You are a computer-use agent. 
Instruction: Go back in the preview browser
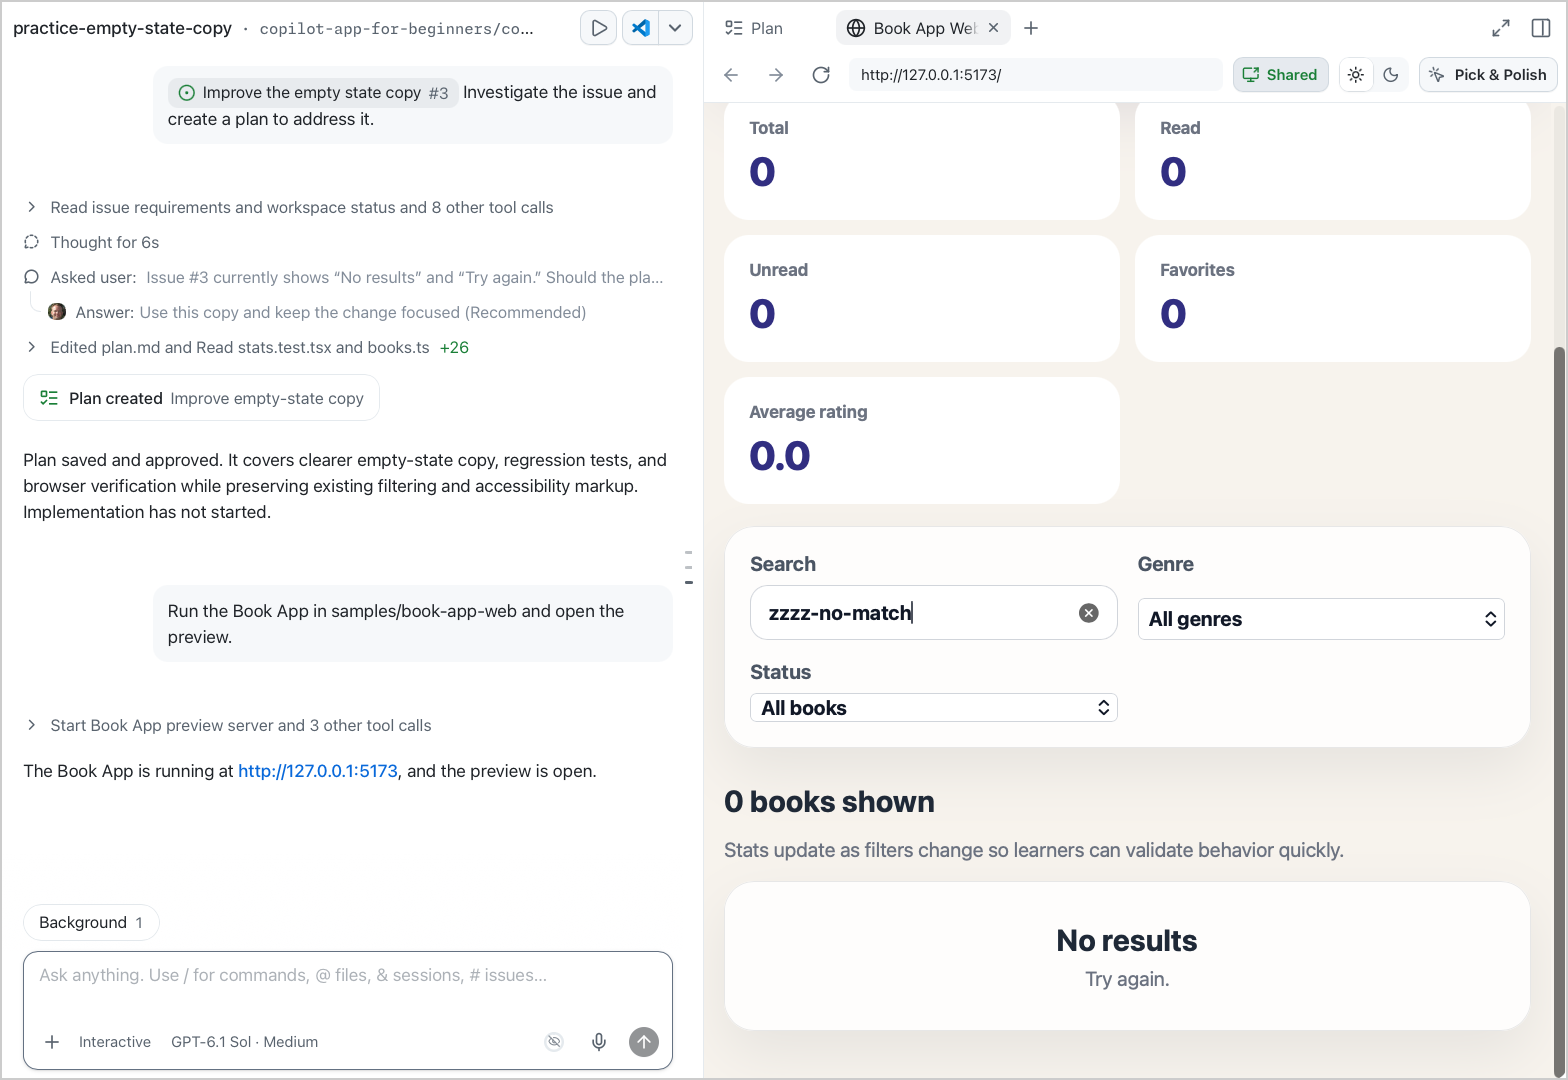coord(731,75)
